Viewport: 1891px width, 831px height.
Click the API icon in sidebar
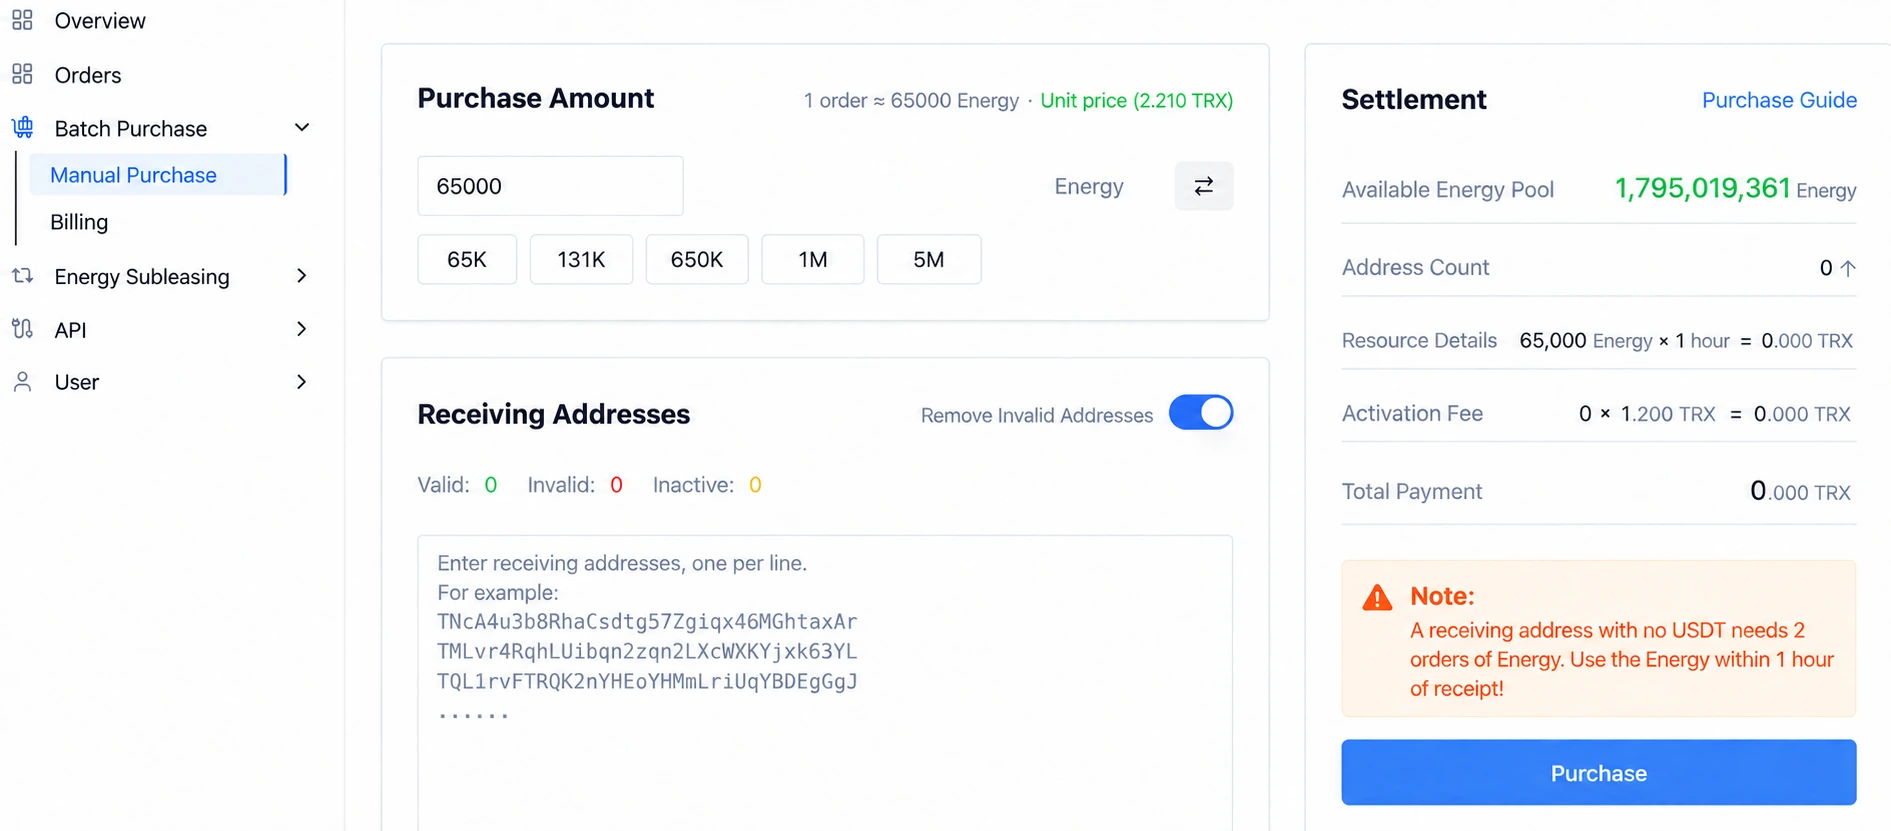click(22, 328)
